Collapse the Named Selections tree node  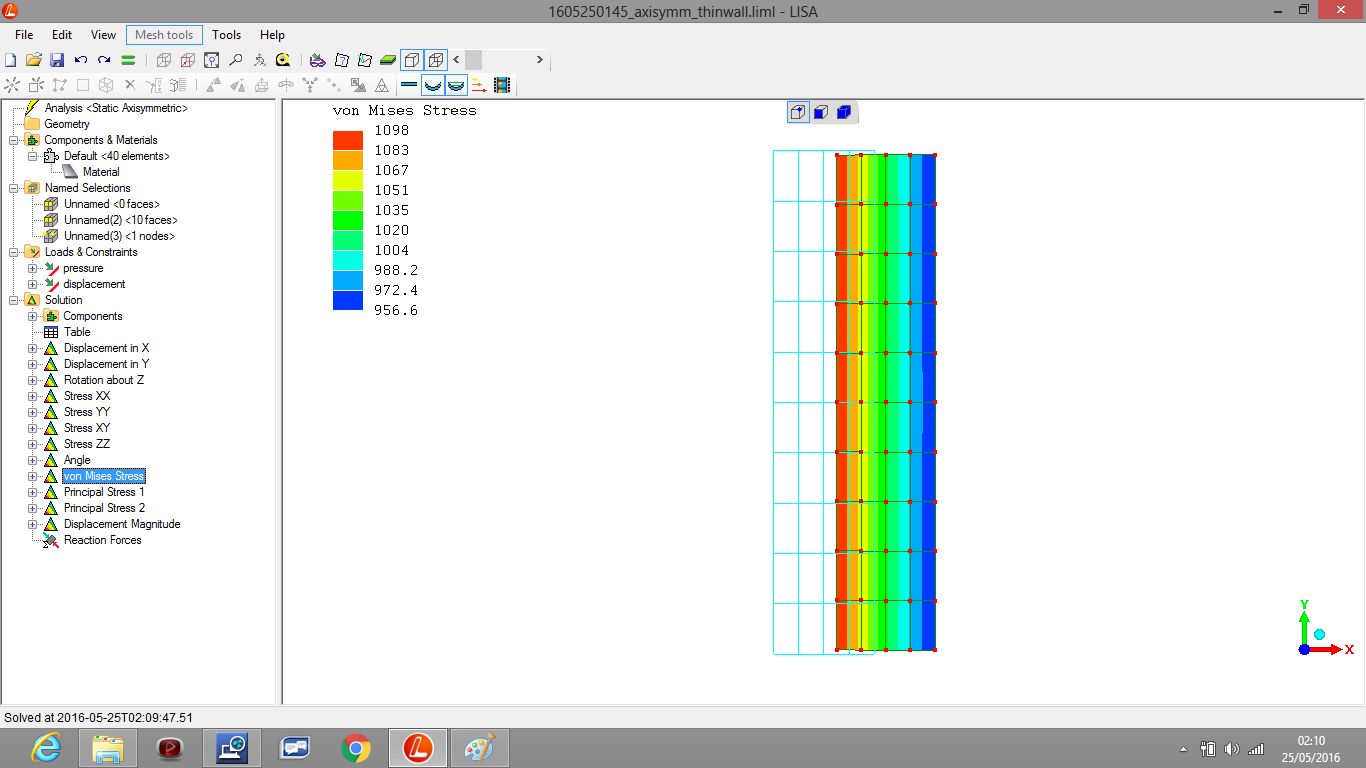pyautogui.click(x=14, y=188)
